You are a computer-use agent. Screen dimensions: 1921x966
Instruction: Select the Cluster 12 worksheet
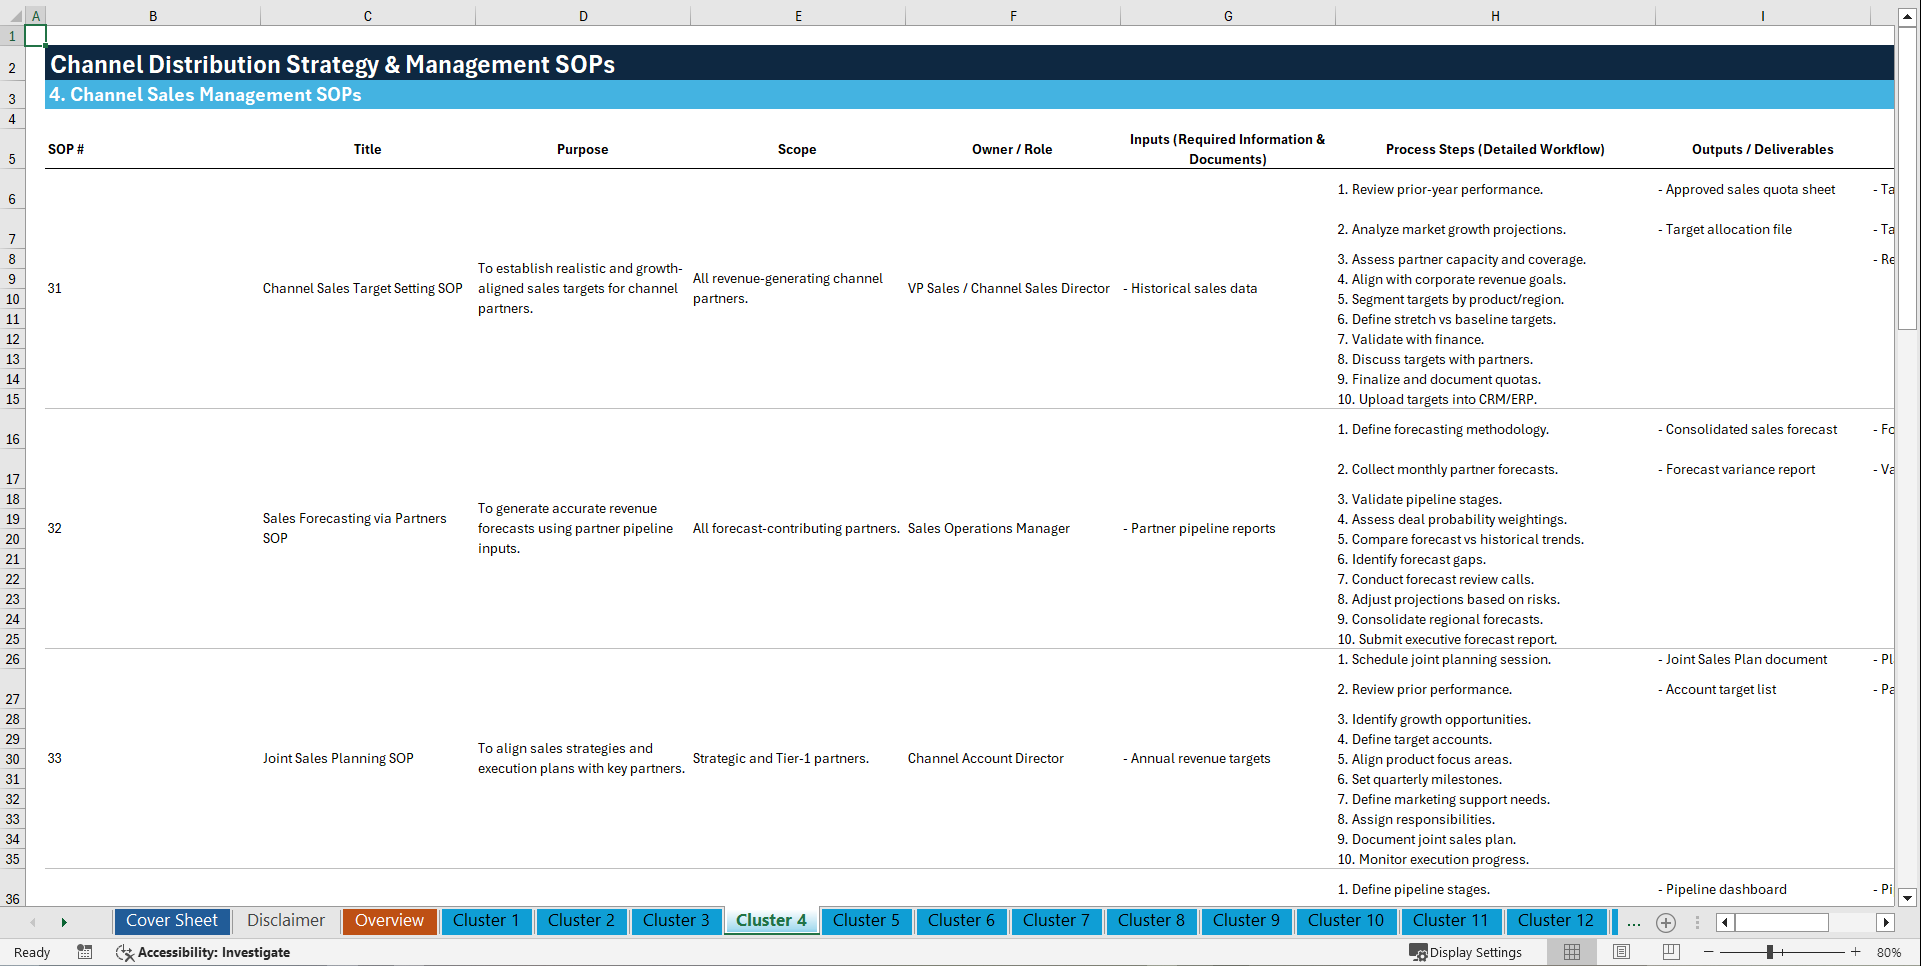1556,921
